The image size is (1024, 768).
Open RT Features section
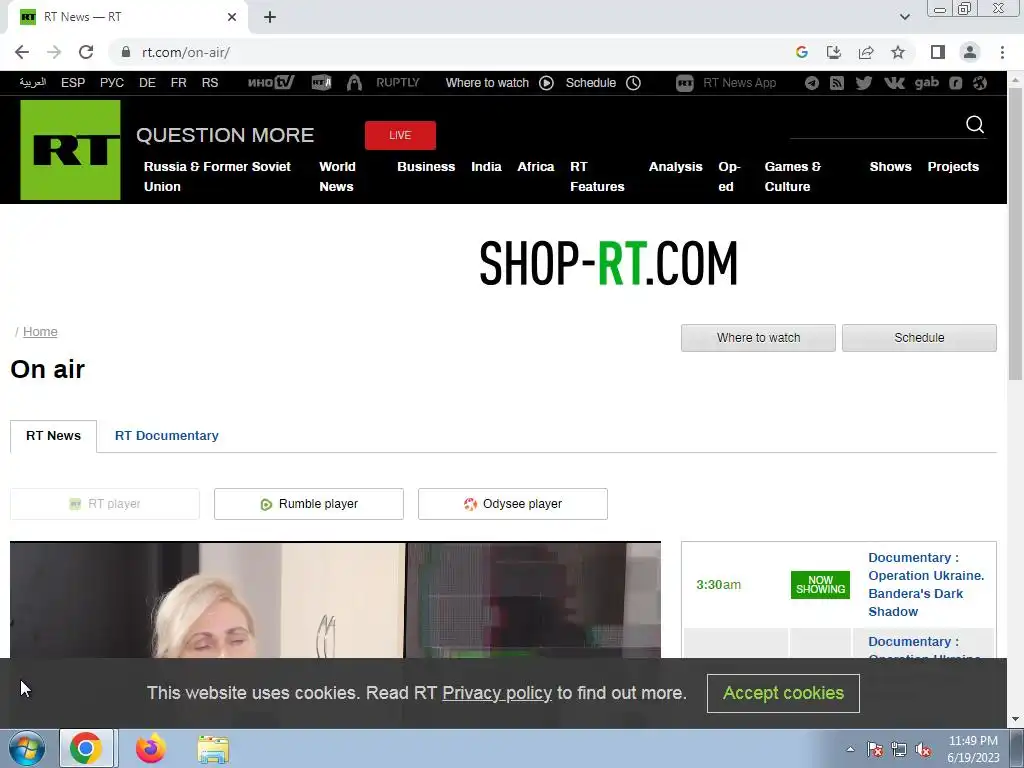pos(597,176)
